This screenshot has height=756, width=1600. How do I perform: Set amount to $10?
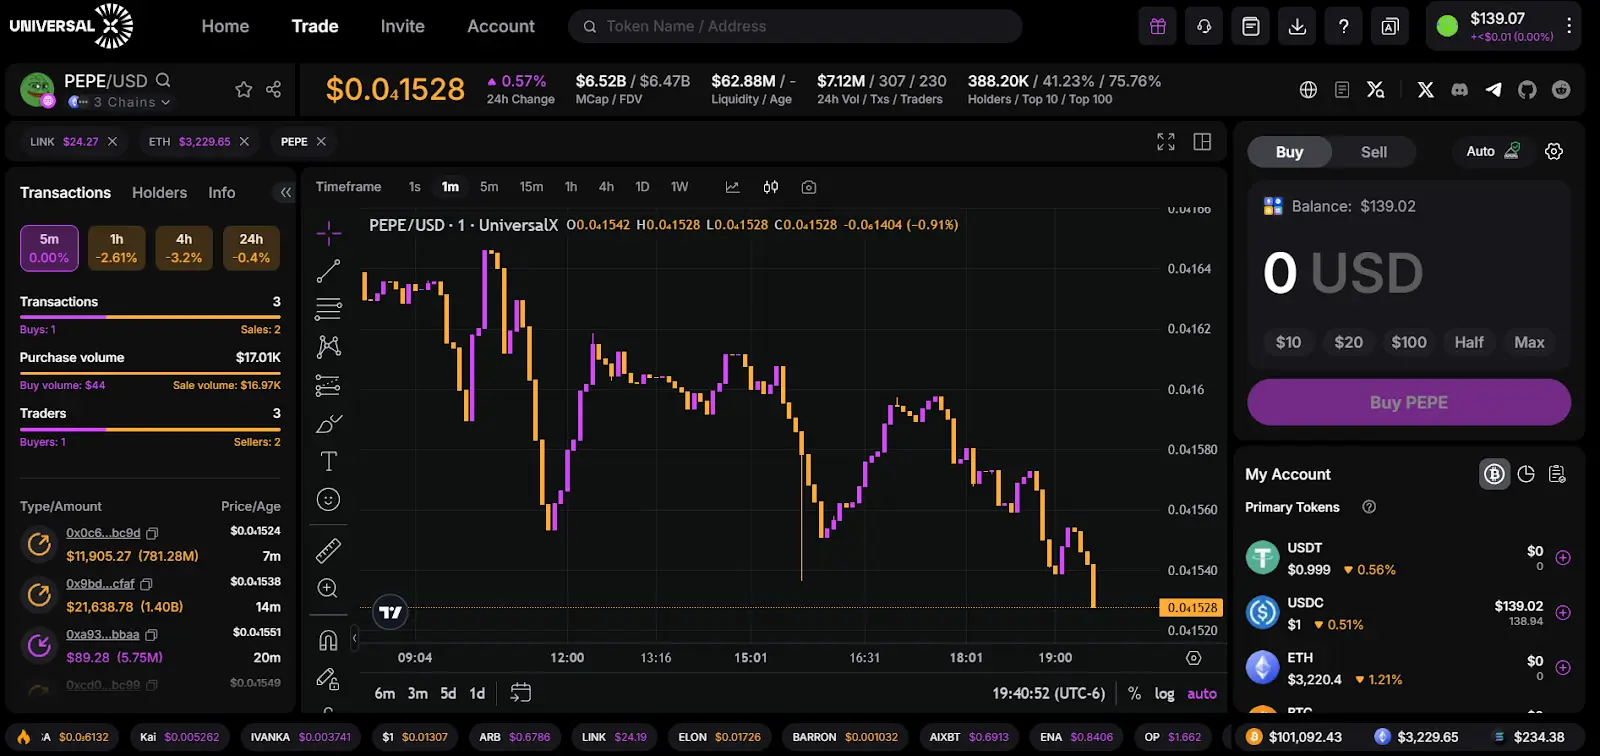click(x=1288, y=342)
